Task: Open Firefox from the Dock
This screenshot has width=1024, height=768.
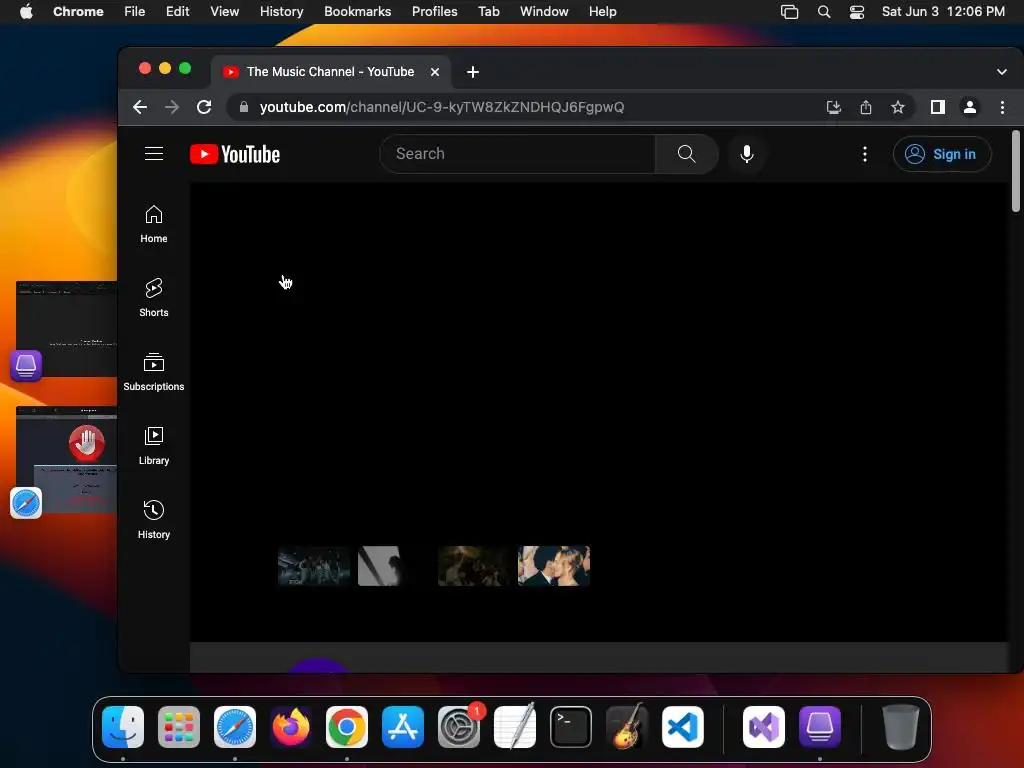Action: pos(291,727)
